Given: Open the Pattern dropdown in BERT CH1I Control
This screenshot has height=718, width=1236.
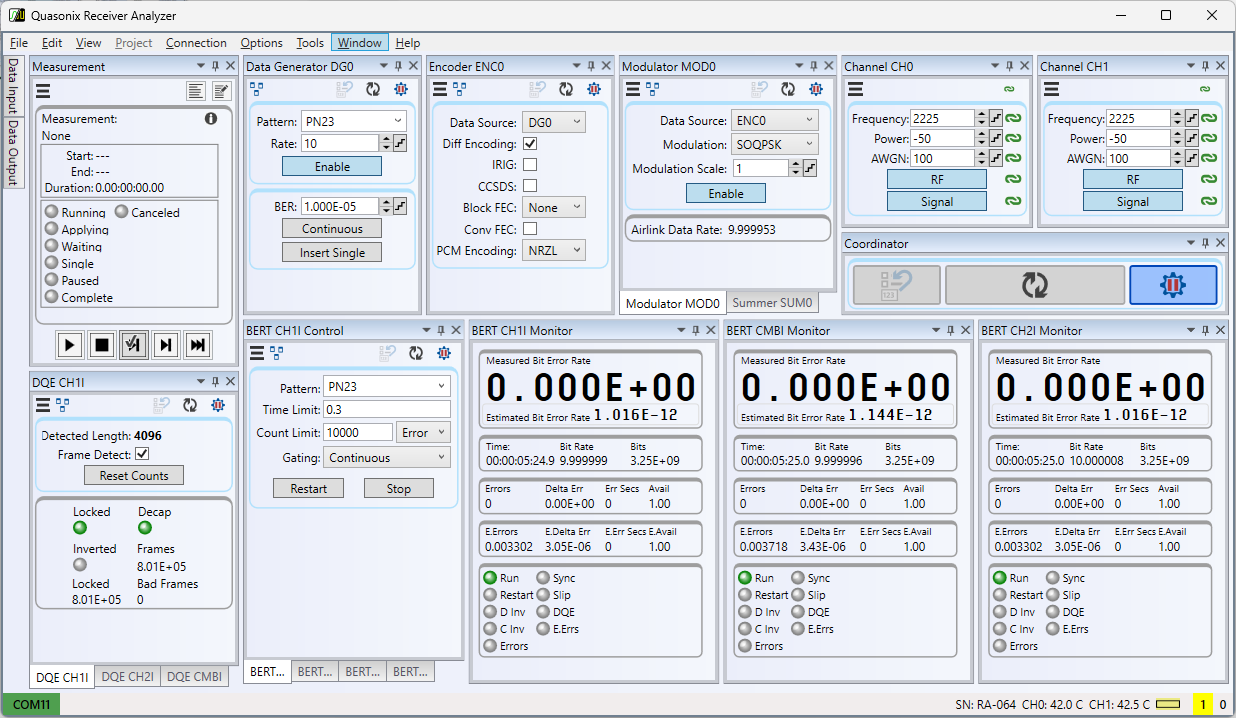Looking at the screenshot, I should coord(387,386).
